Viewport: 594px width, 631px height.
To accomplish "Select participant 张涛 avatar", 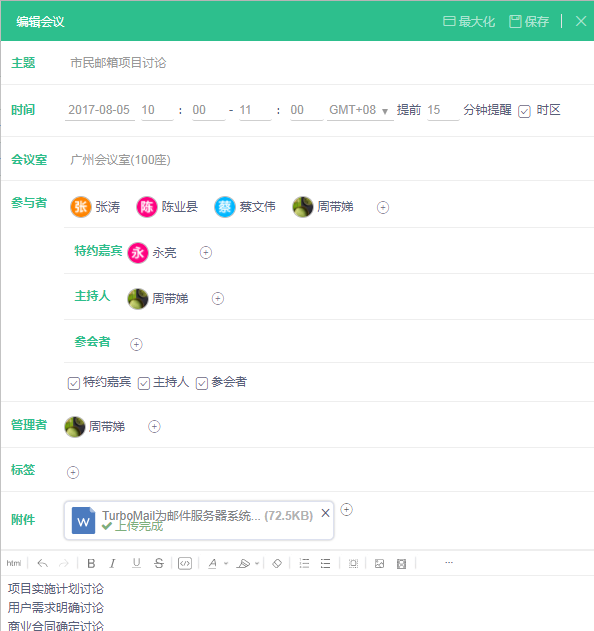I will [81, 207].
